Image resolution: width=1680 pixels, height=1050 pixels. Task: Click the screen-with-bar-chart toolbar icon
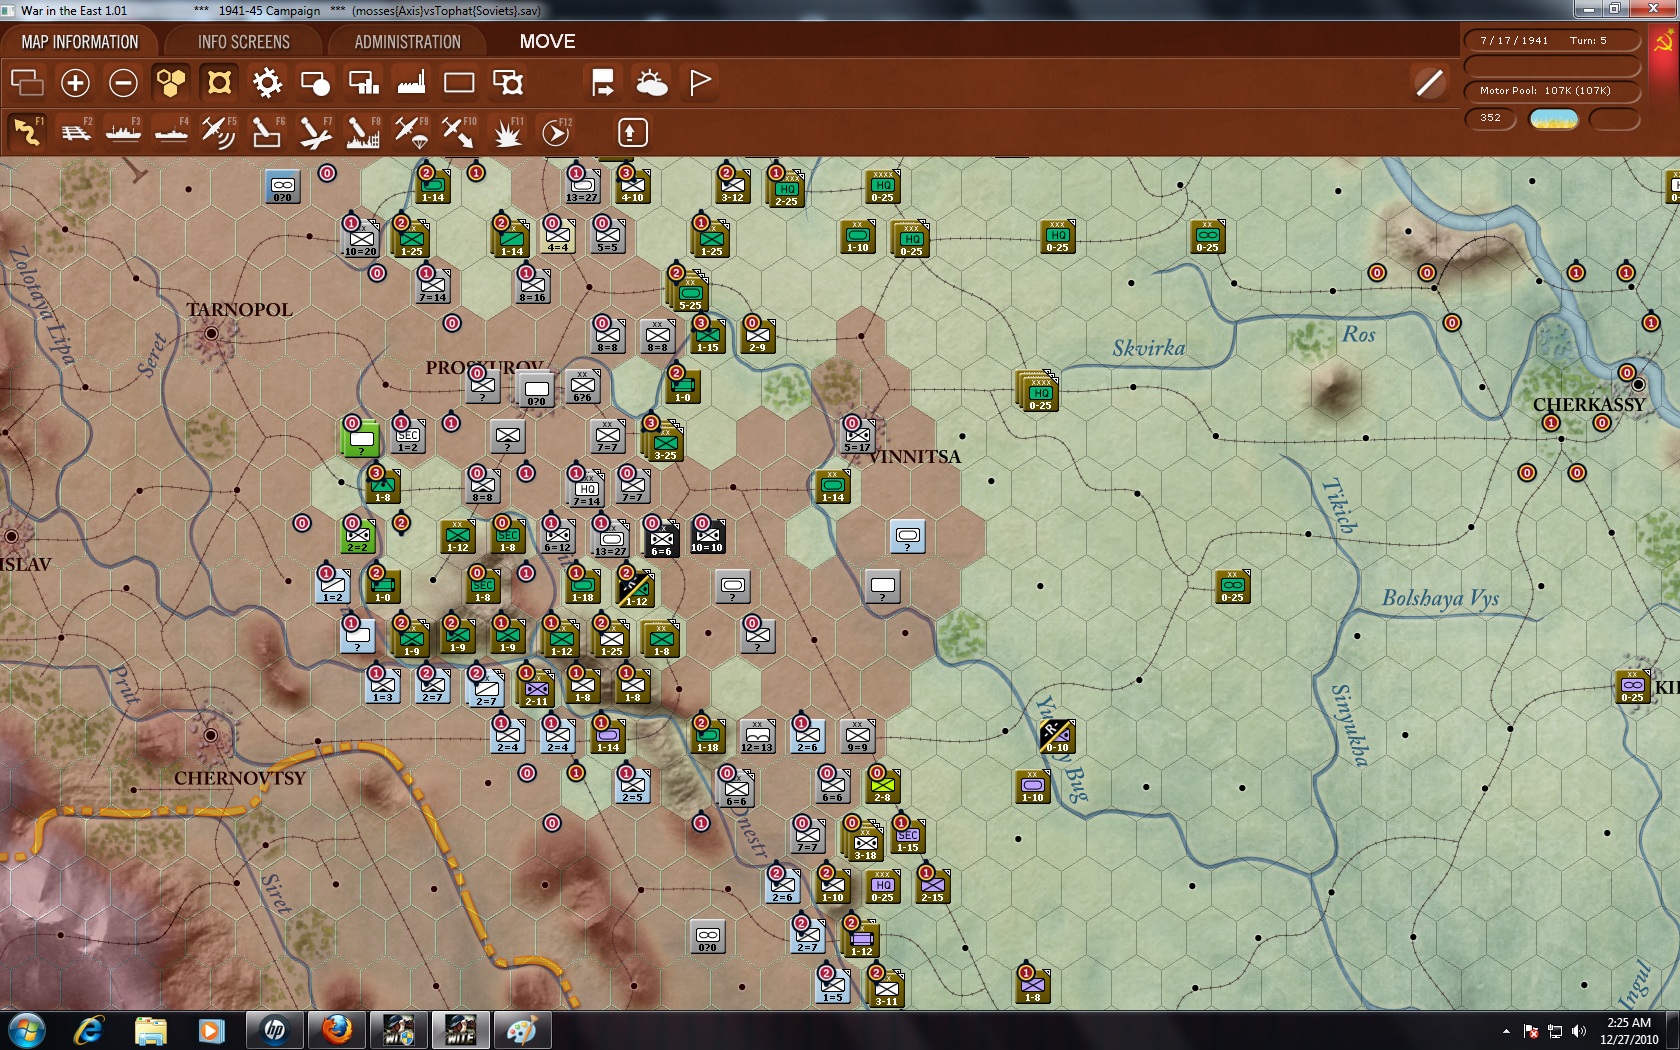(x=363, y=82)
